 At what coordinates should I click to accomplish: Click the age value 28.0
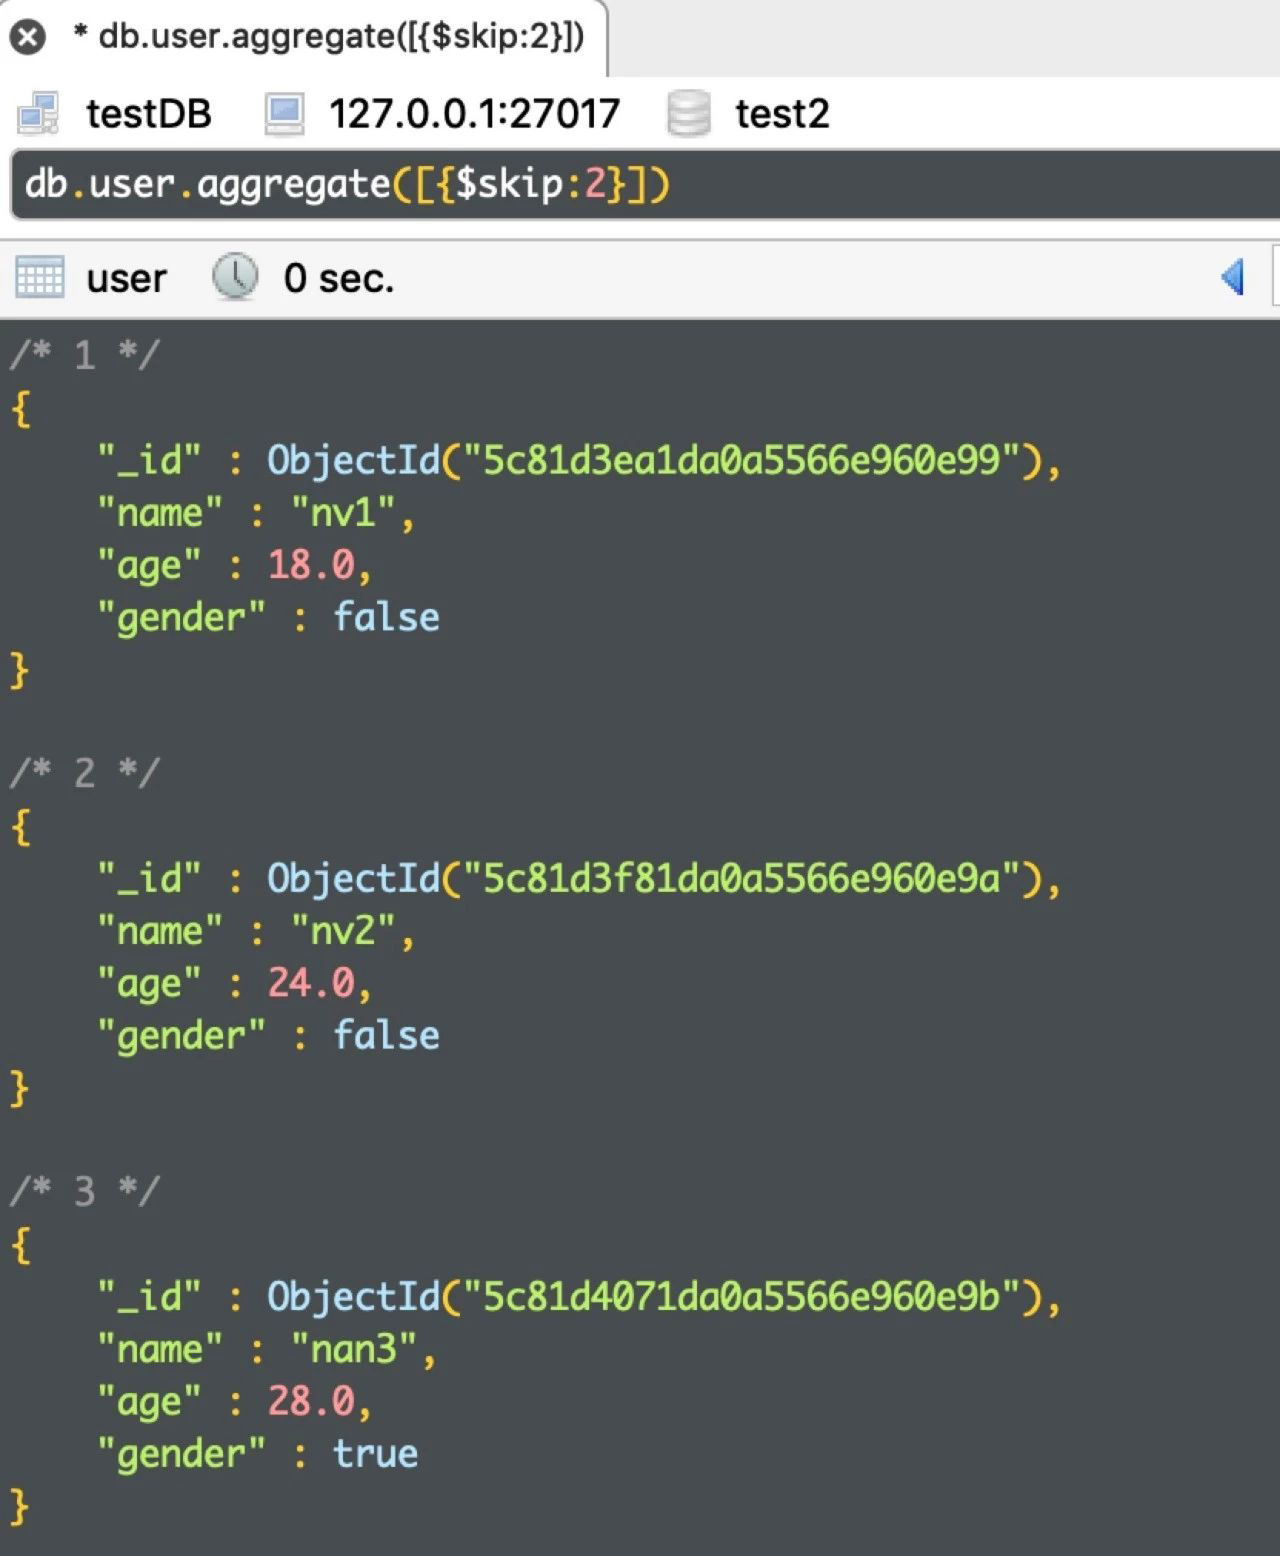point(311,1401)
